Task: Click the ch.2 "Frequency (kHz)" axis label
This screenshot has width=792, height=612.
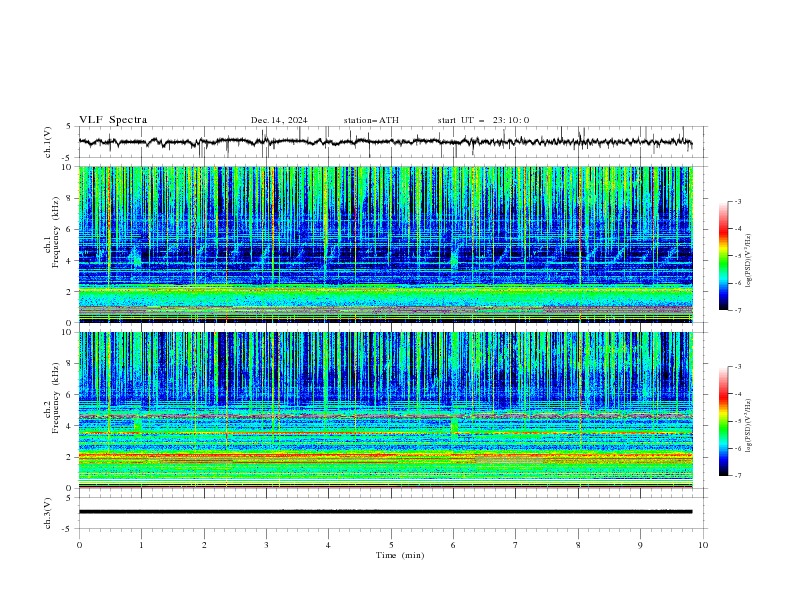Action: point(55,397)
